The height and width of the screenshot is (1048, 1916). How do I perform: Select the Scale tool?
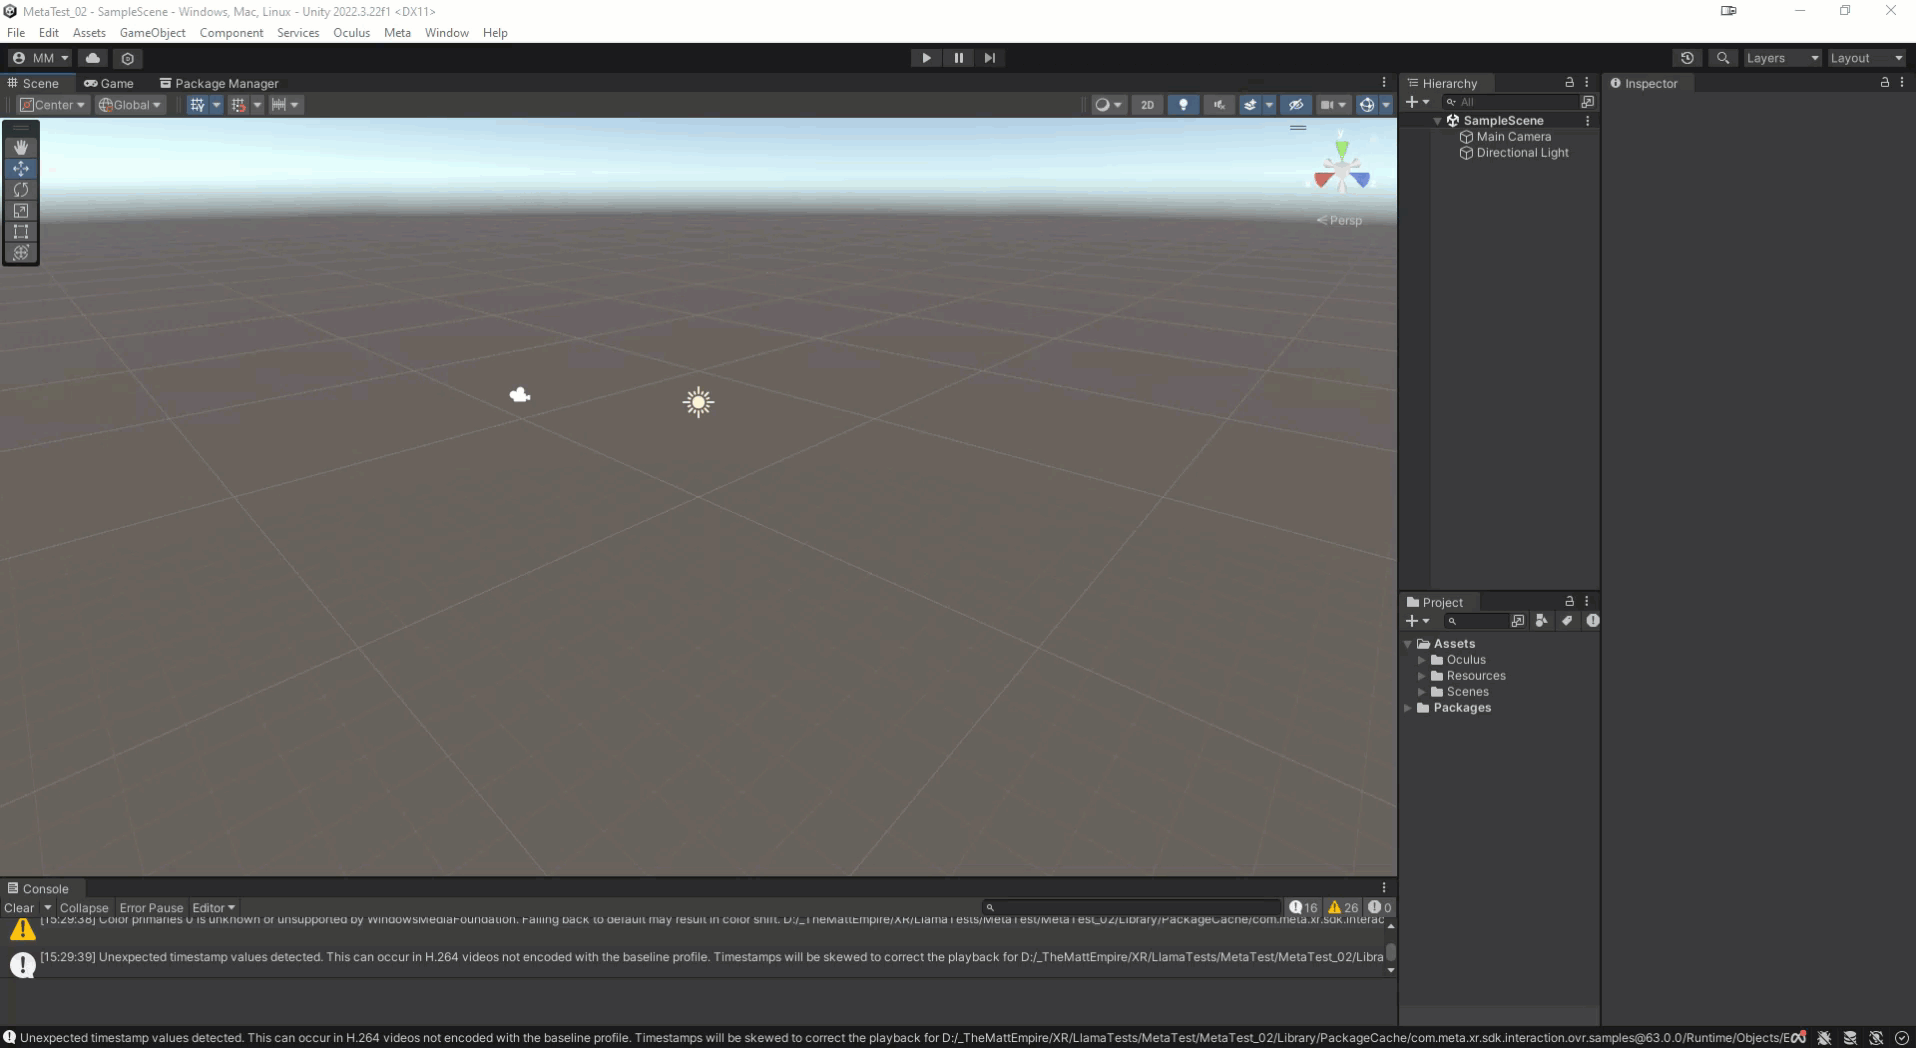click(x=21, y=210)
